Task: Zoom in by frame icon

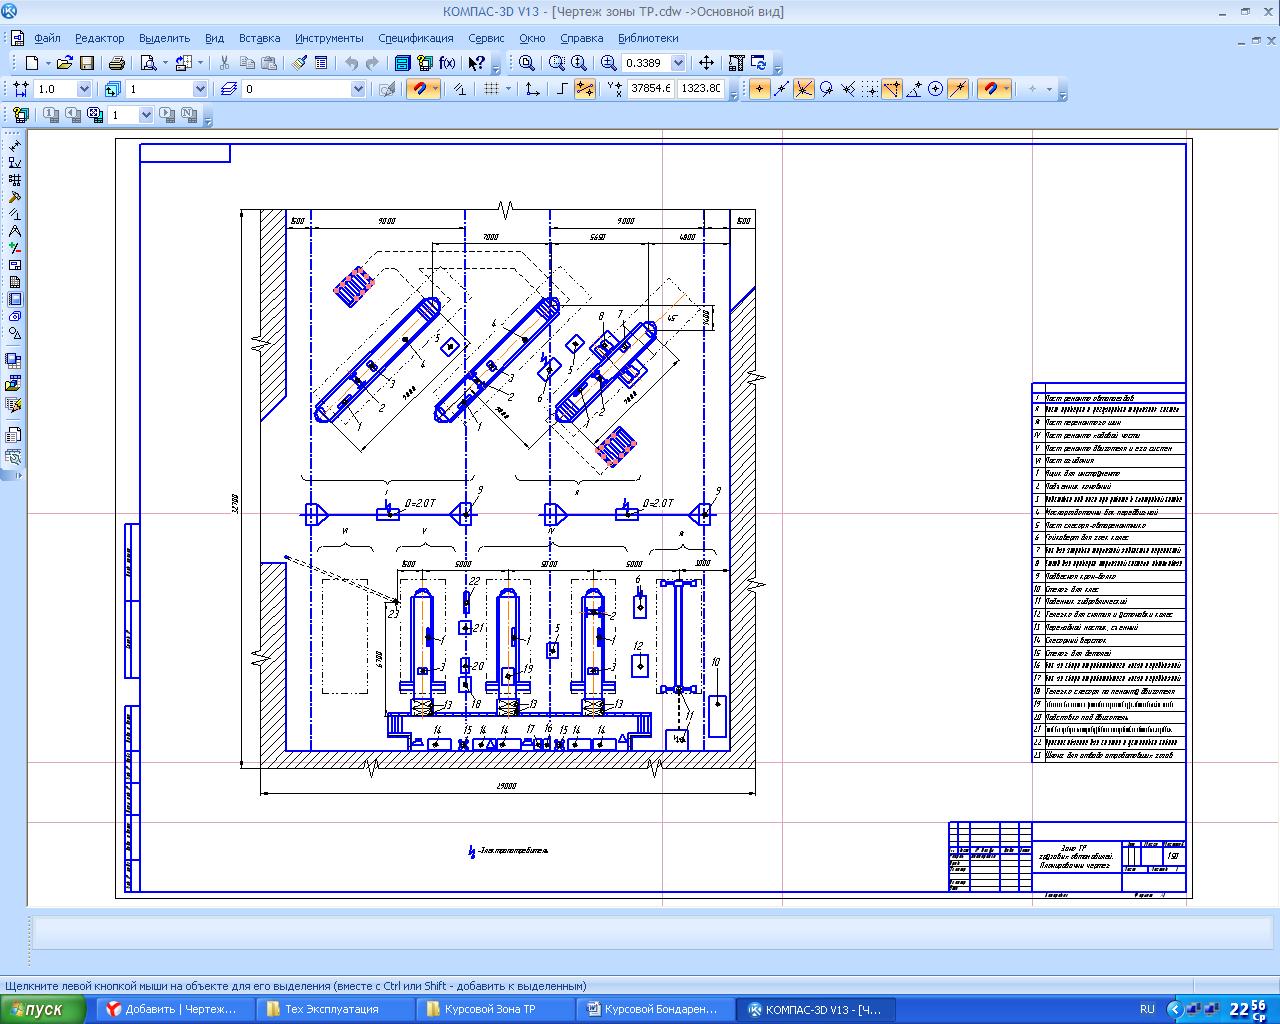Action: (x=557, y=62)
